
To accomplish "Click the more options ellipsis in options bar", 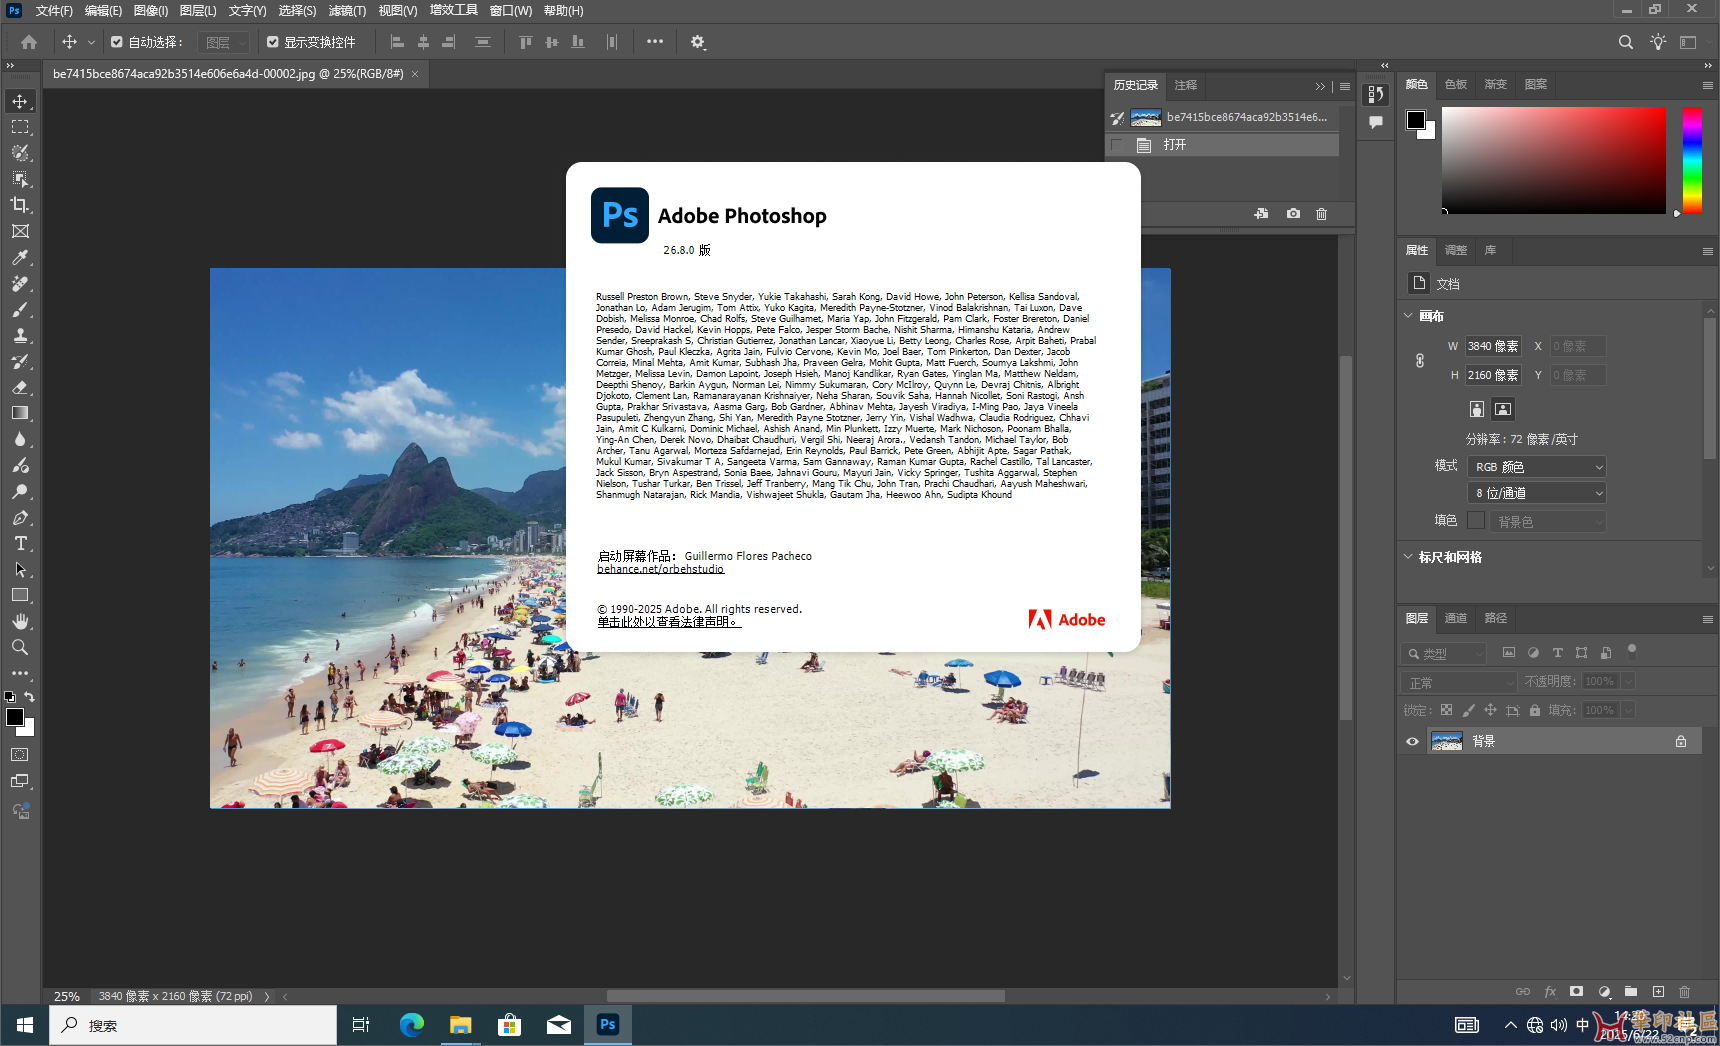I will coord(655,42).
